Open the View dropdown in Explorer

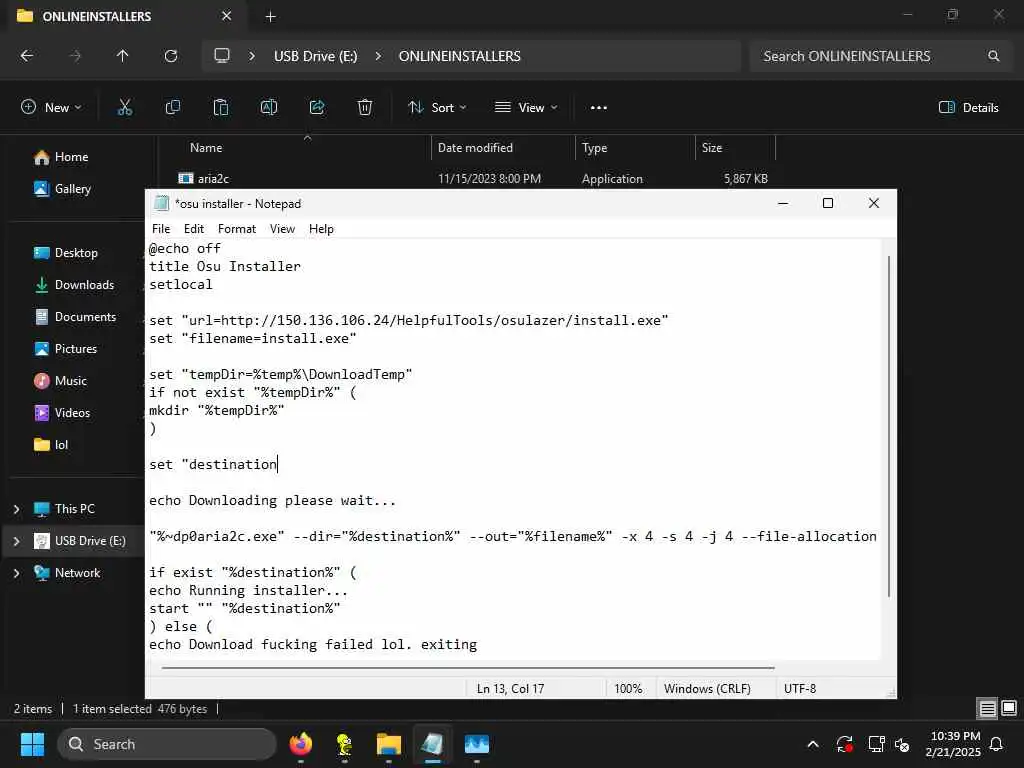(526, 108)
